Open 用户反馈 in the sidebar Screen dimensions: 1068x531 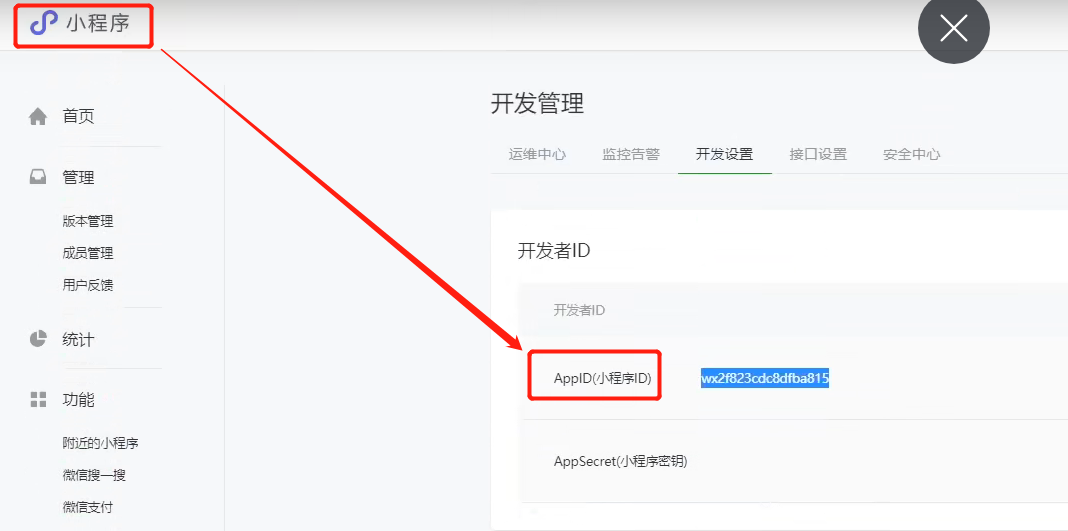[88, 285]
